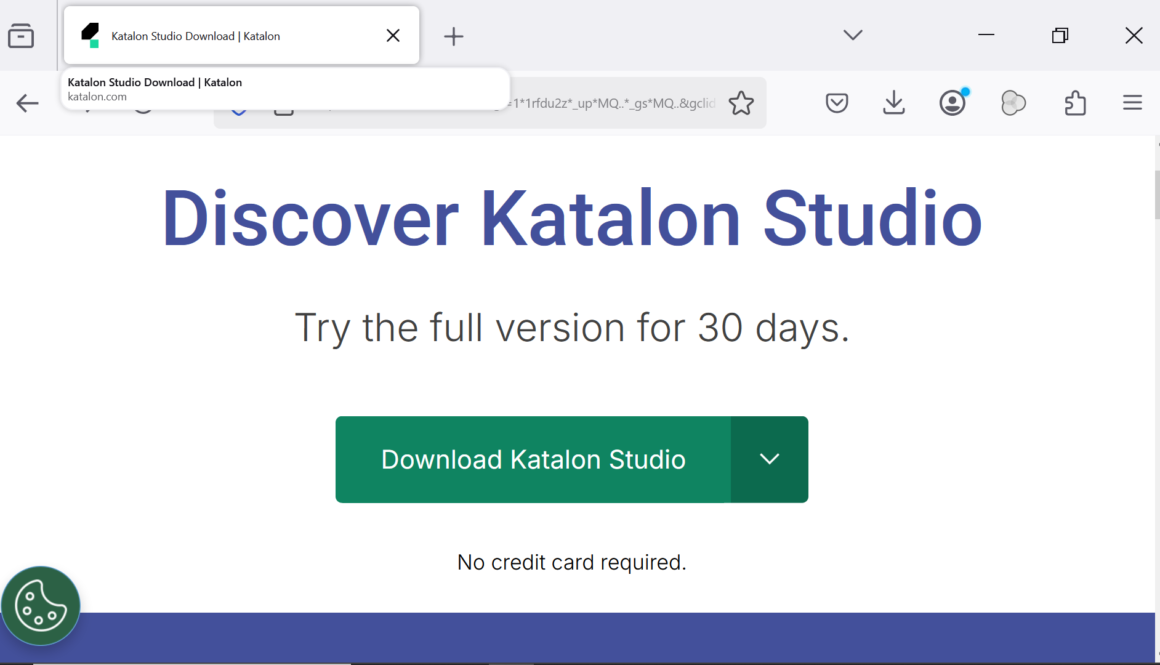This screenshot has width=1160, height=665.
Task: Open Firefox View in the top-left corner
Action: pyautogui.click(x=21, y=35)
